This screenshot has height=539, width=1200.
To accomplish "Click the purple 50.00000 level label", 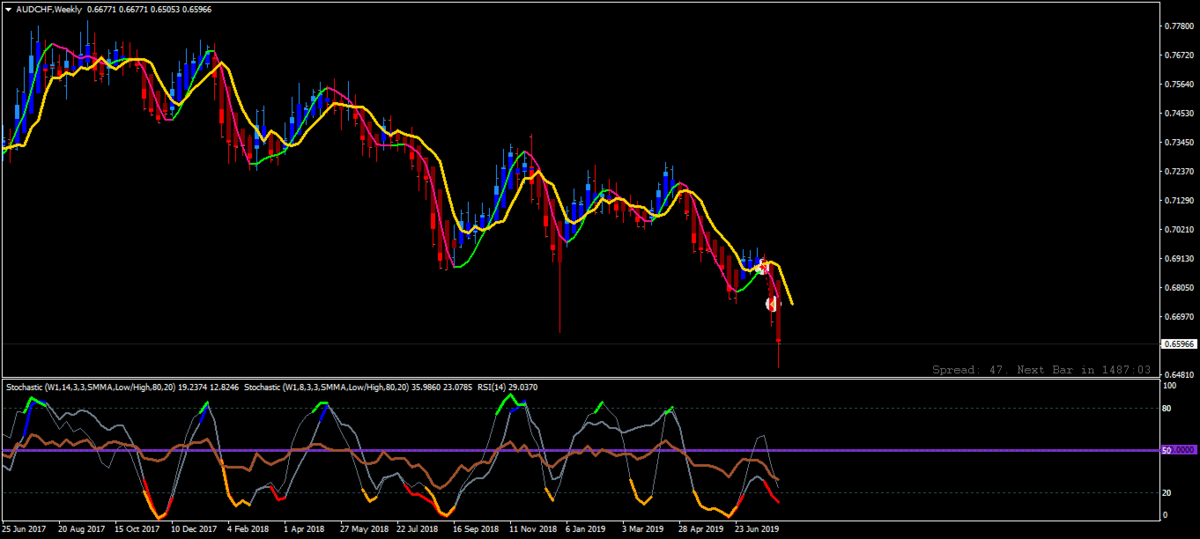I will (x=1178, y=451).
